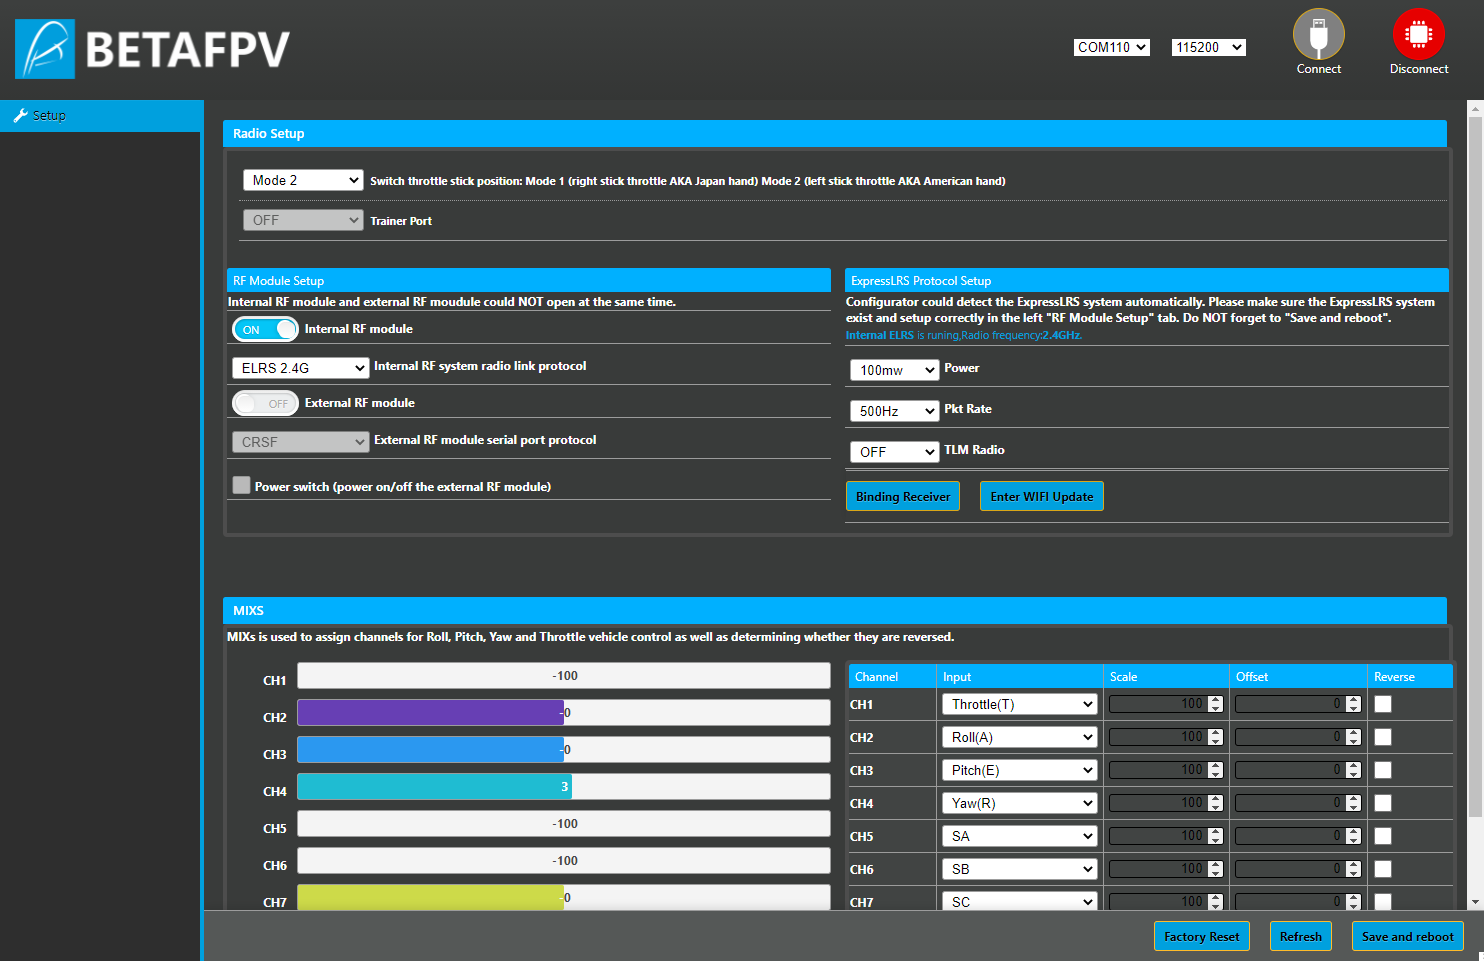Click the Refresh button
Image resolution: width=1484 pixels, height=961 pixels.
tap(1300, 936)
